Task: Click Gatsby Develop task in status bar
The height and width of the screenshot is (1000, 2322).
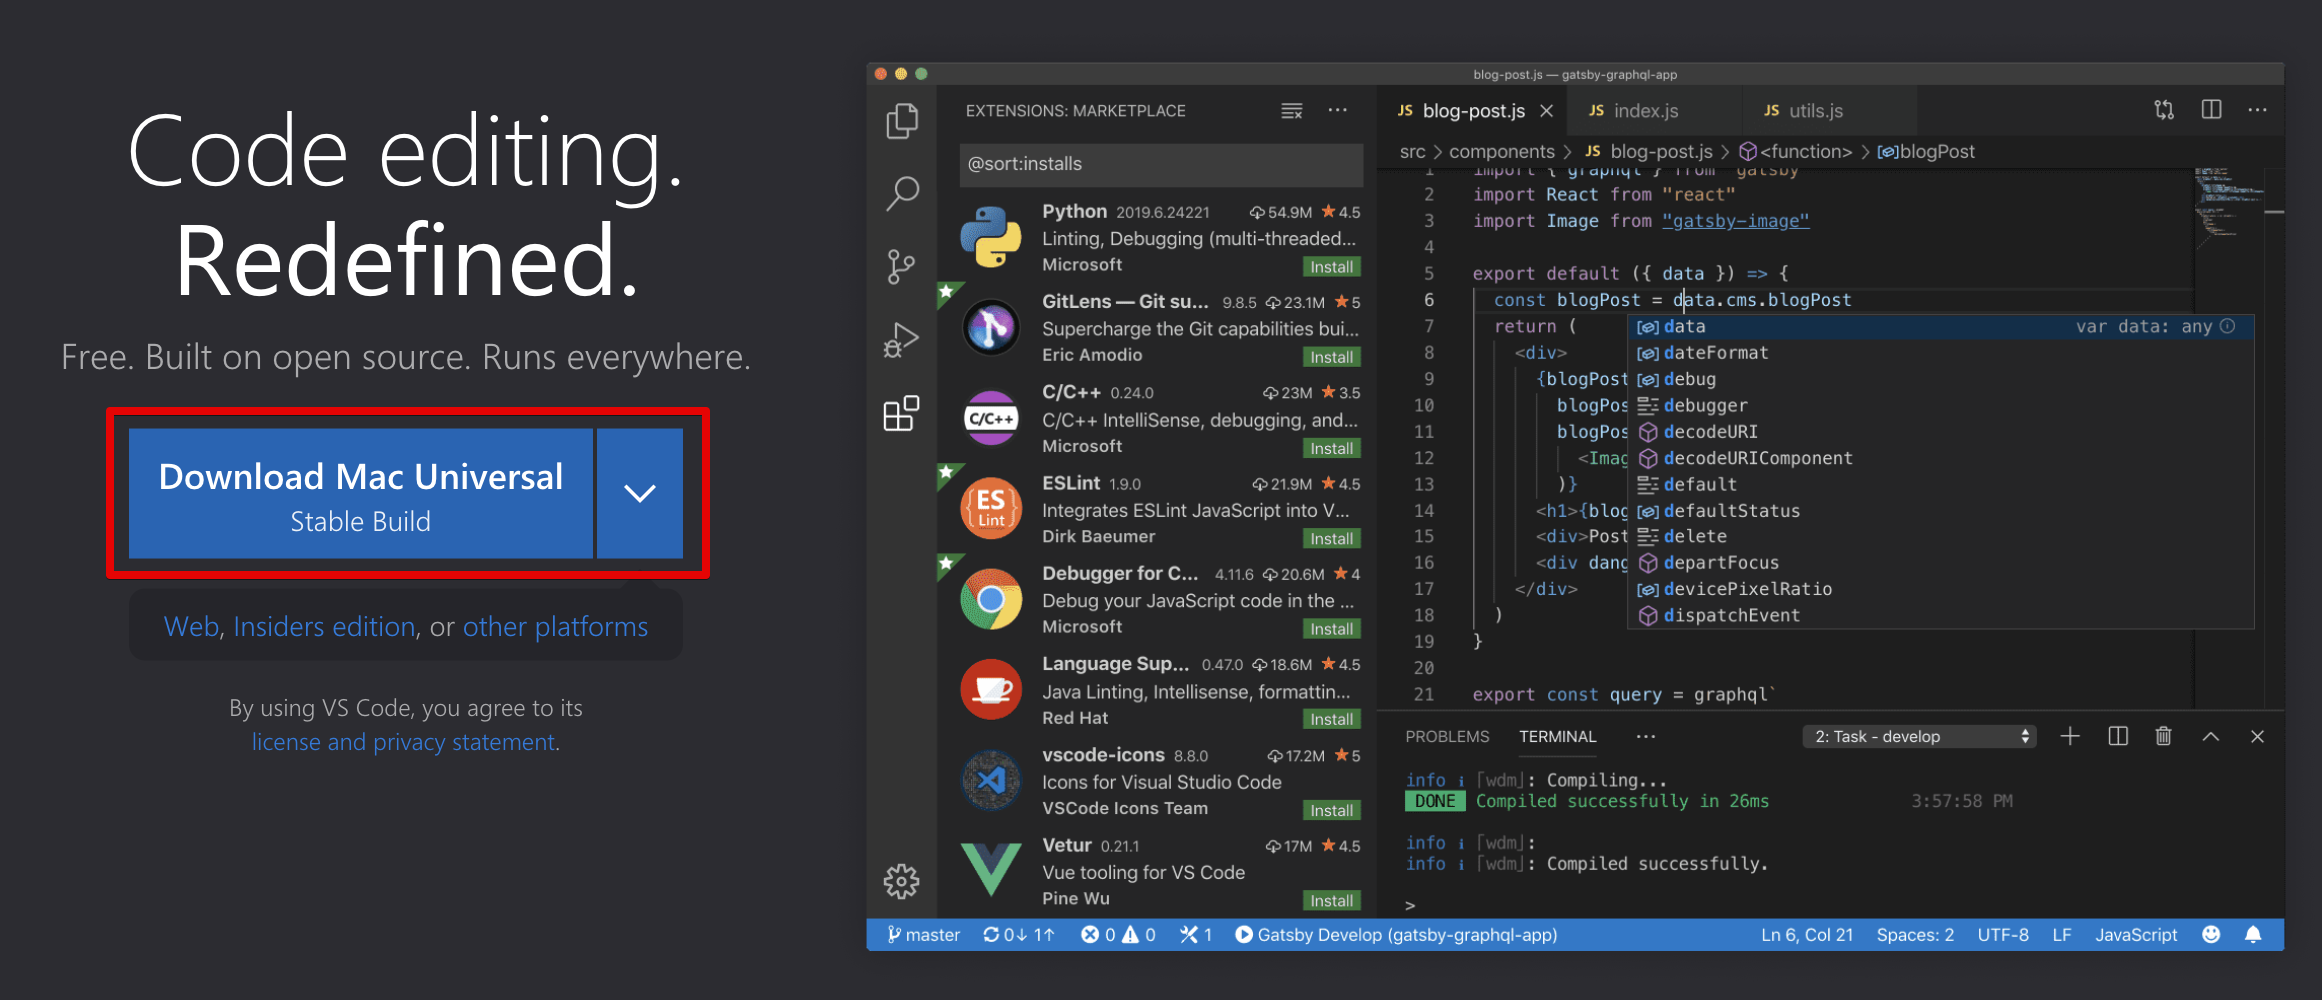Action: (1396, 934)
